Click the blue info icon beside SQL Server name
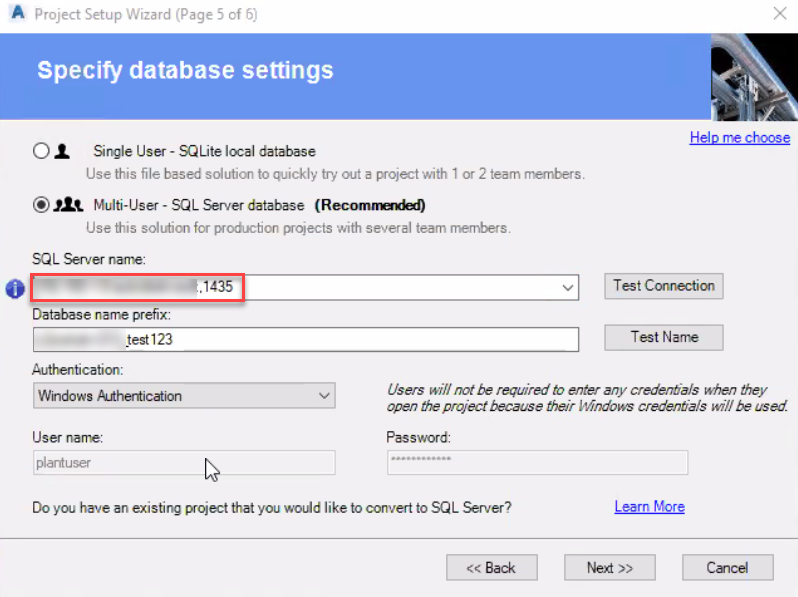Viewport: 798px width, 597px height. click(15, 289)
